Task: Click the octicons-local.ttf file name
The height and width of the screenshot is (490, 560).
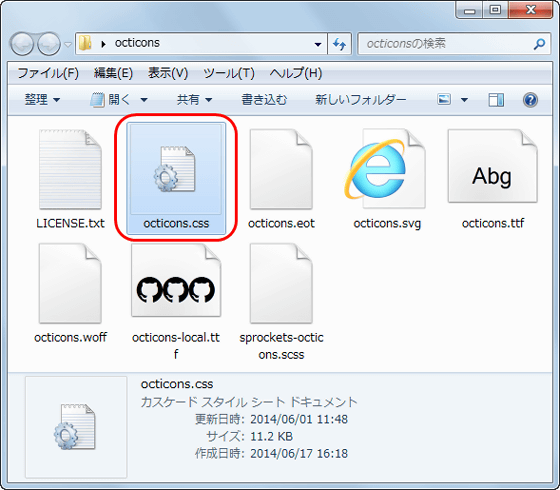Action: (x=176, y=346)
